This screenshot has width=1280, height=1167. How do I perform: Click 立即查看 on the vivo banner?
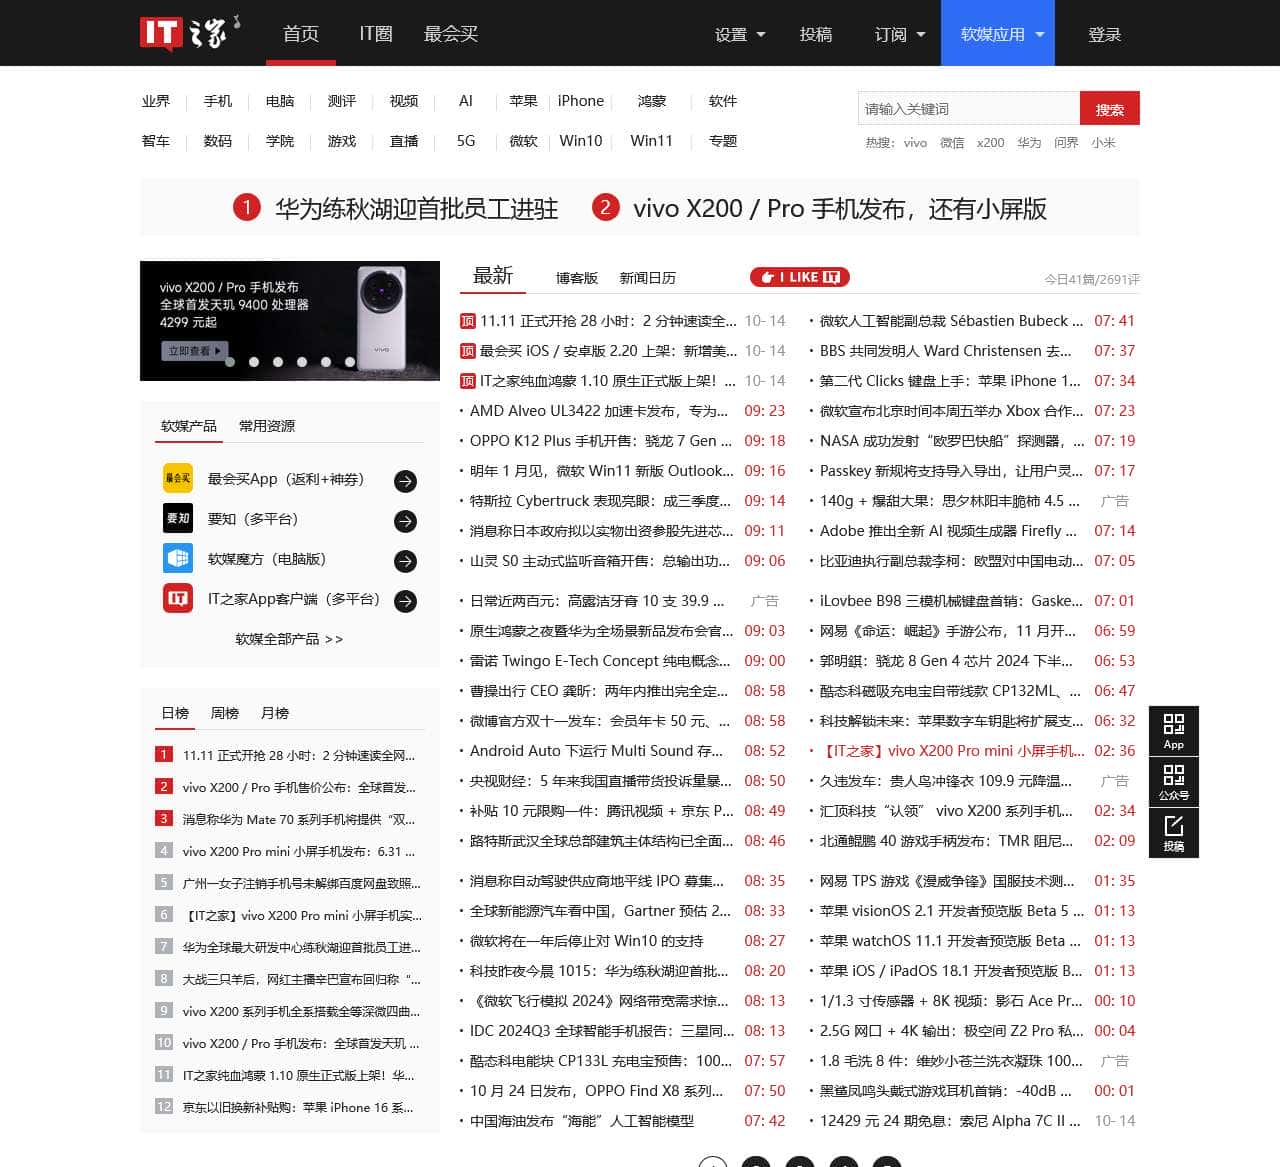pyautogui.click(x=196, y=351)
